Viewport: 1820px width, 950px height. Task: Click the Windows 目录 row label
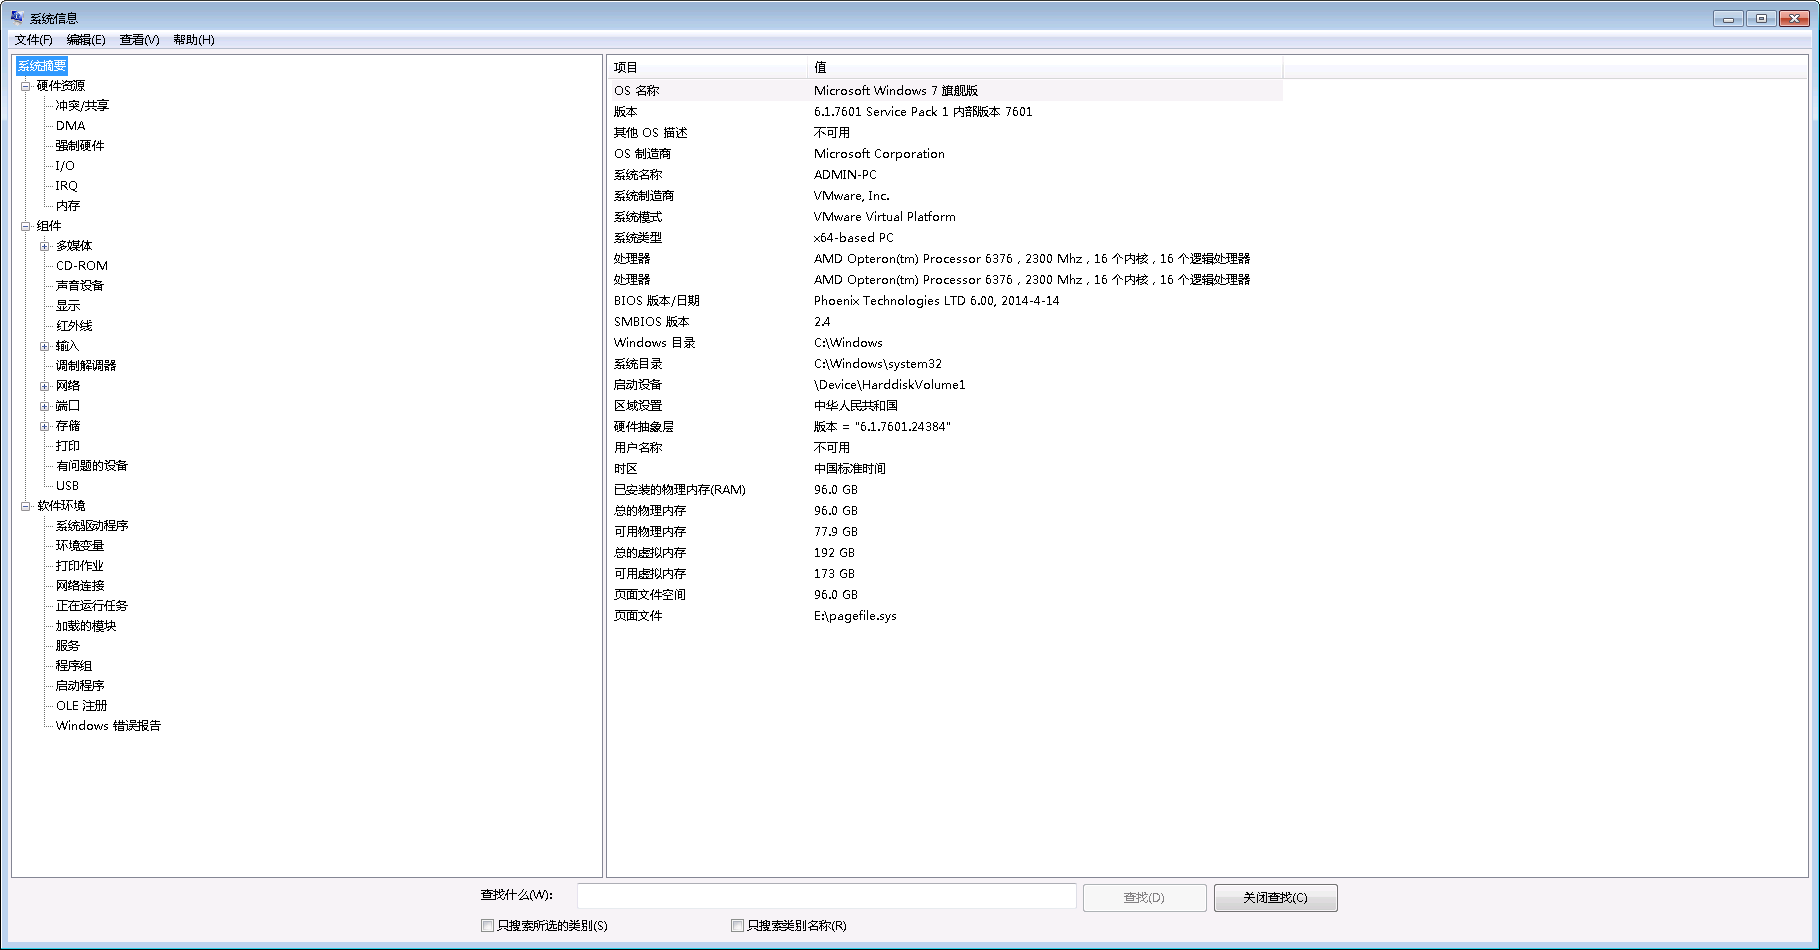tap(655, 343)
